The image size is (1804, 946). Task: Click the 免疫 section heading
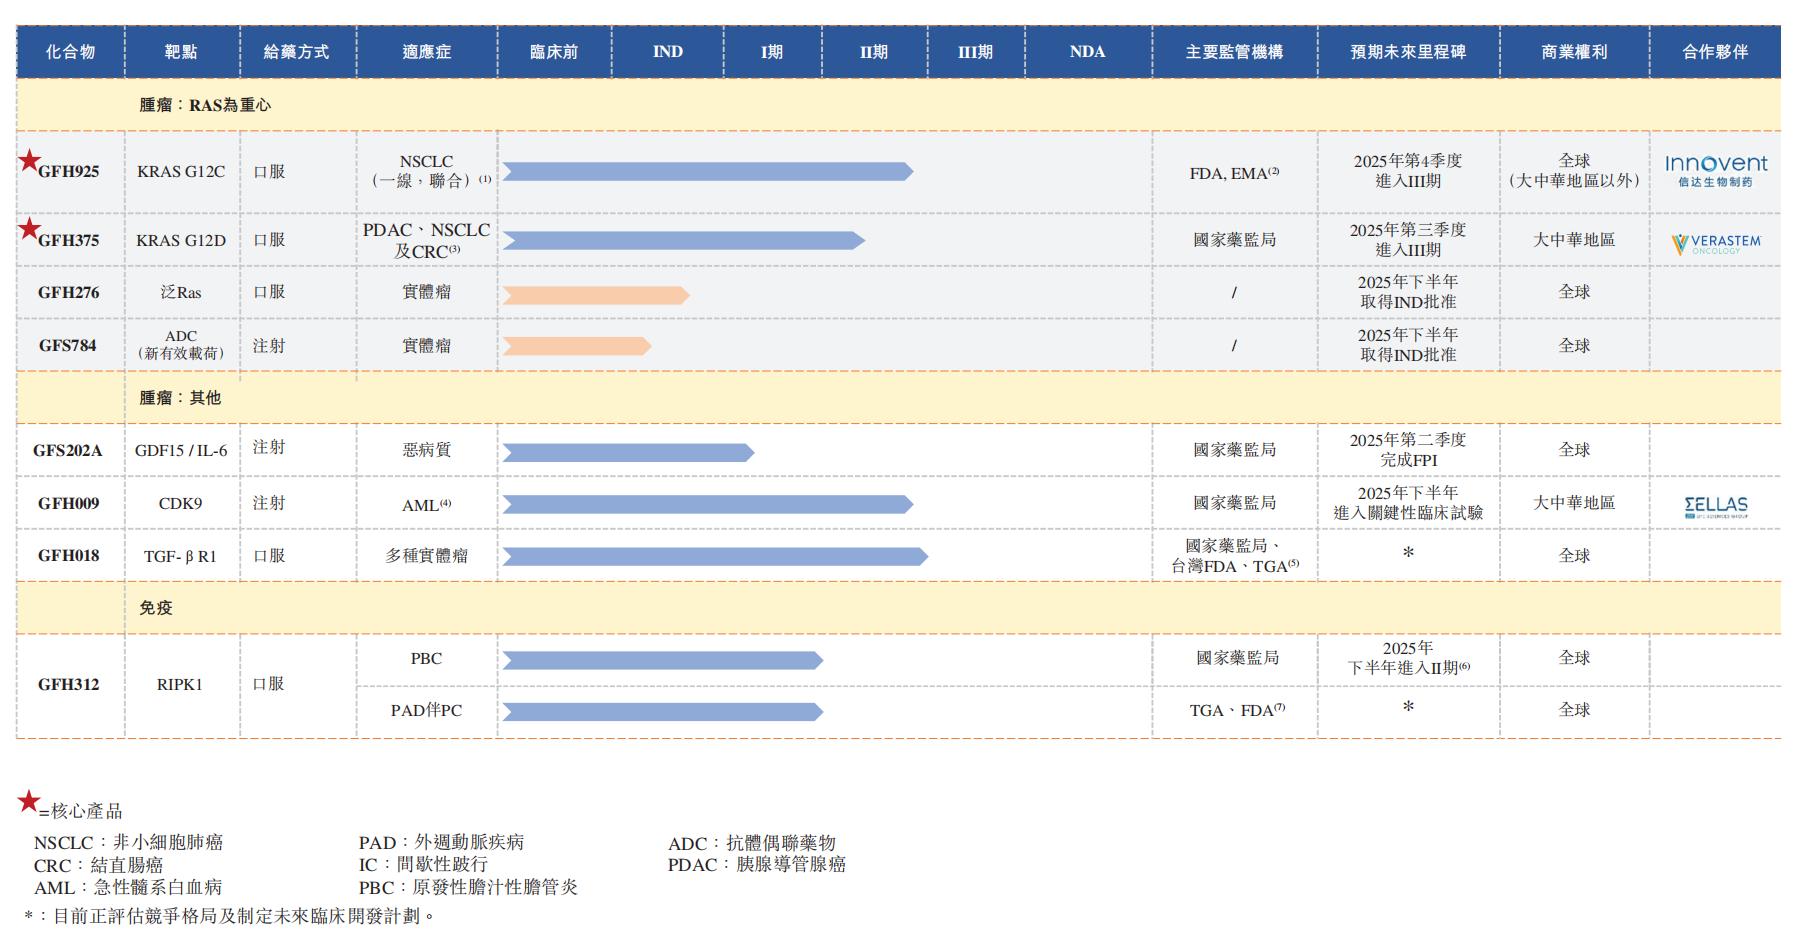[x=156, y=608]
